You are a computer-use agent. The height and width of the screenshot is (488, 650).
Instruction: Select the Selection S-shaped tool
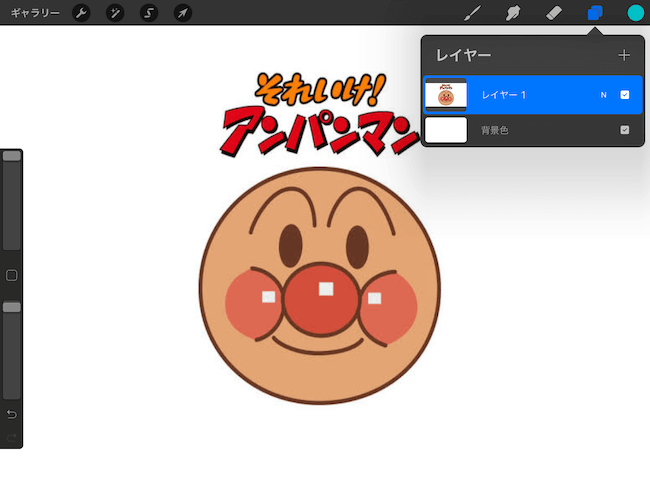(x=149, y=13)
